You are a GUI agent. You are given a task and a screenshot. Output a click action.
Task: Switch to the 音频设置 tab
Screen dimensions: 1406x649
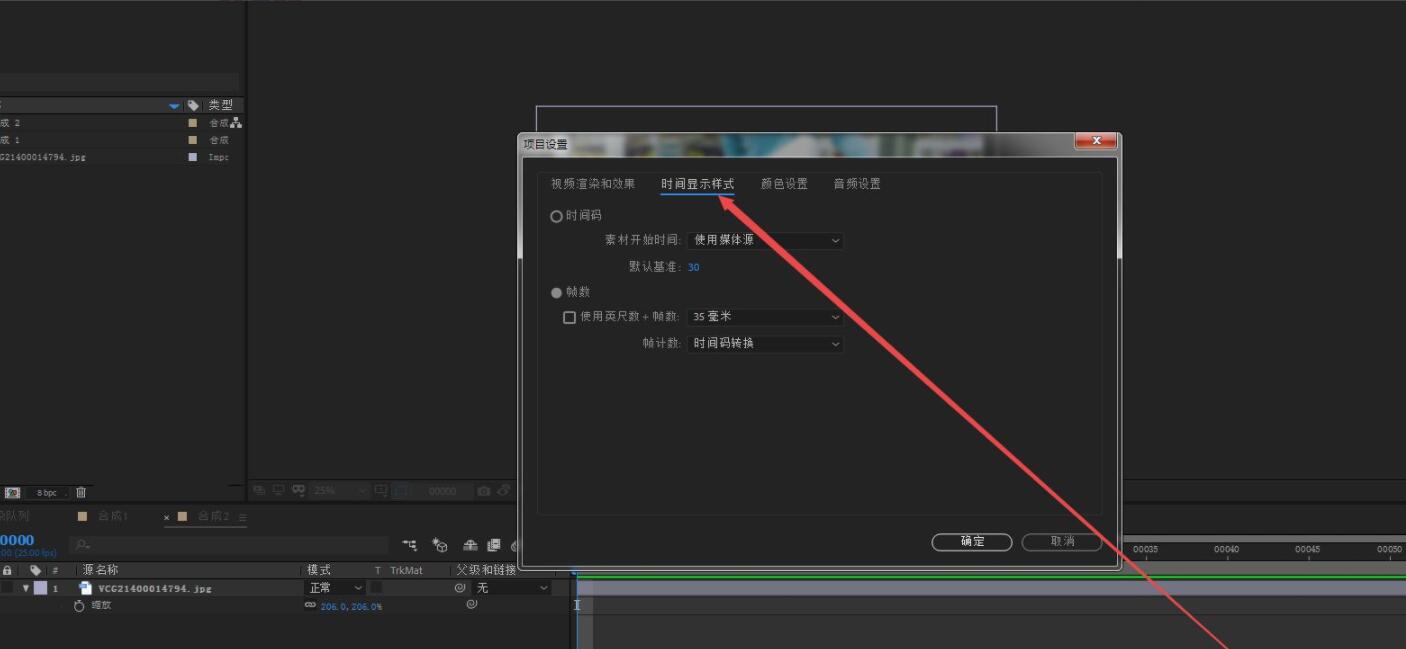(855, 183)
